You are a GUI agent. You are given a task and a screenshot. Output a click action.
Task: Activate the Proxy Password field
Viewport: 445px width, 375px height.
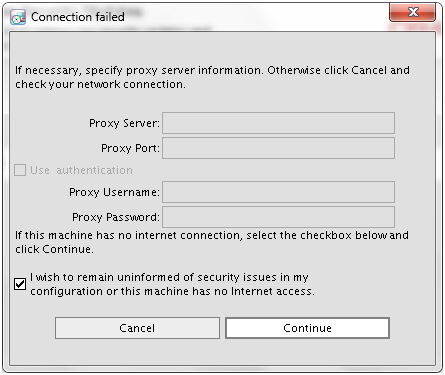click(x=278, y=217)
